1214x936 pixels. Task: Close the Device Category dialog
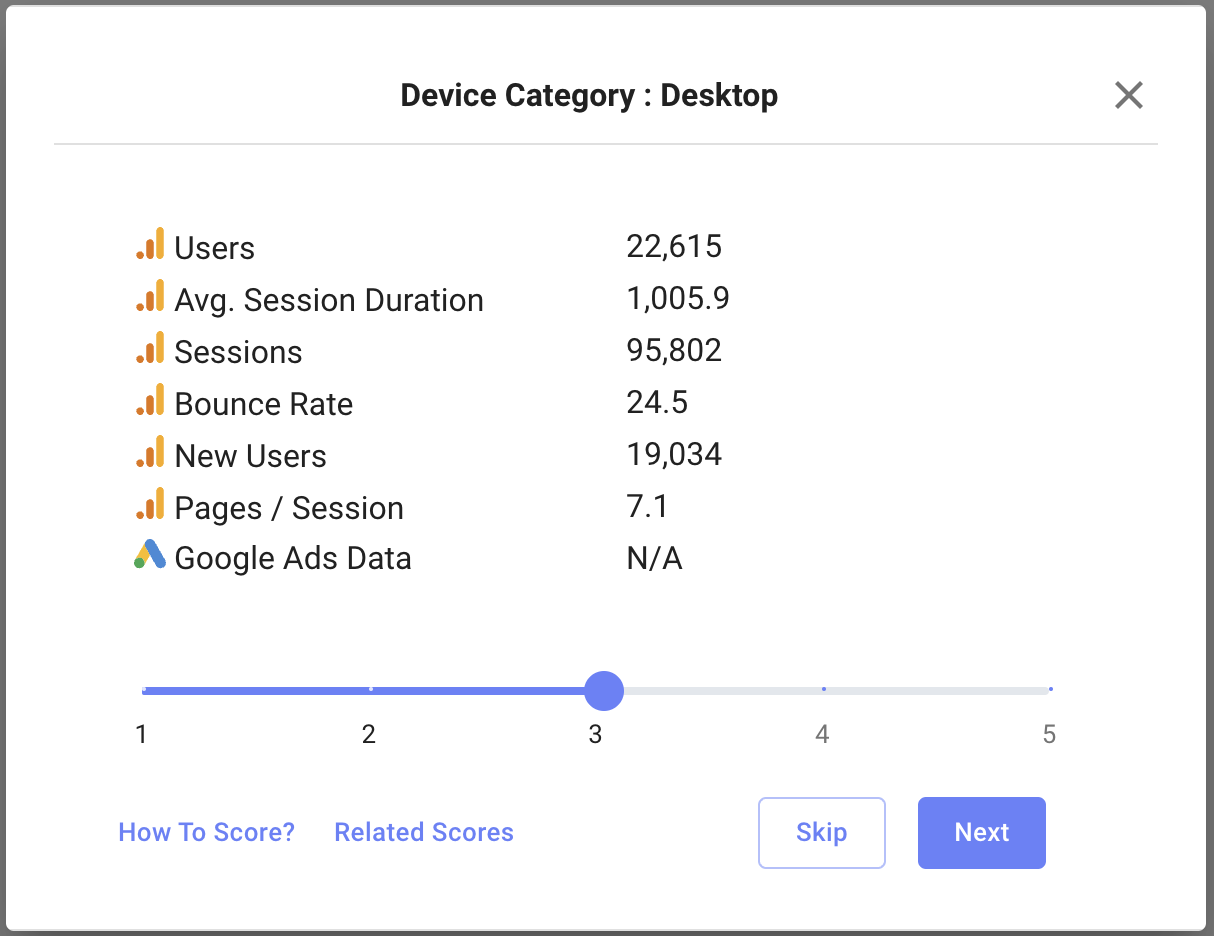1128,96
